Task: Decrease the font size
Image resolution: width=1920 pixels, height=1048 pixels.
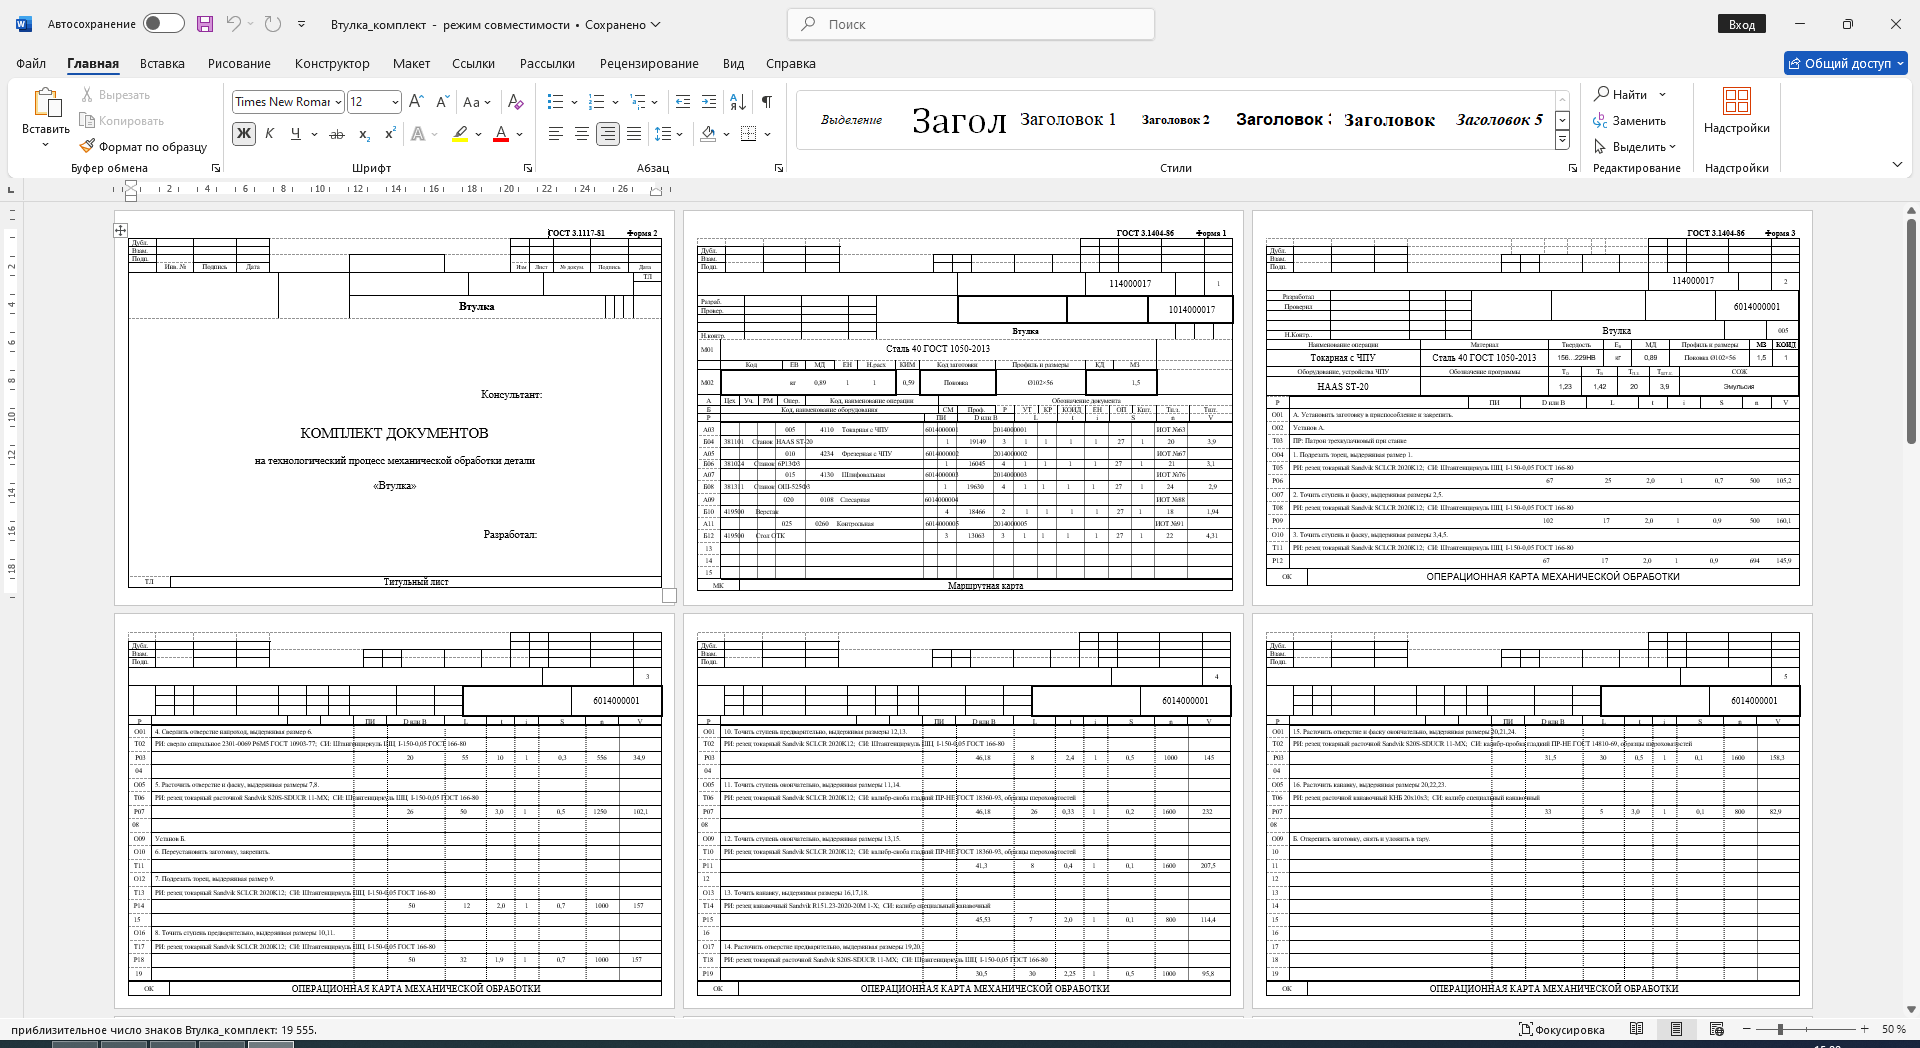Action: [x=443, y=102]
